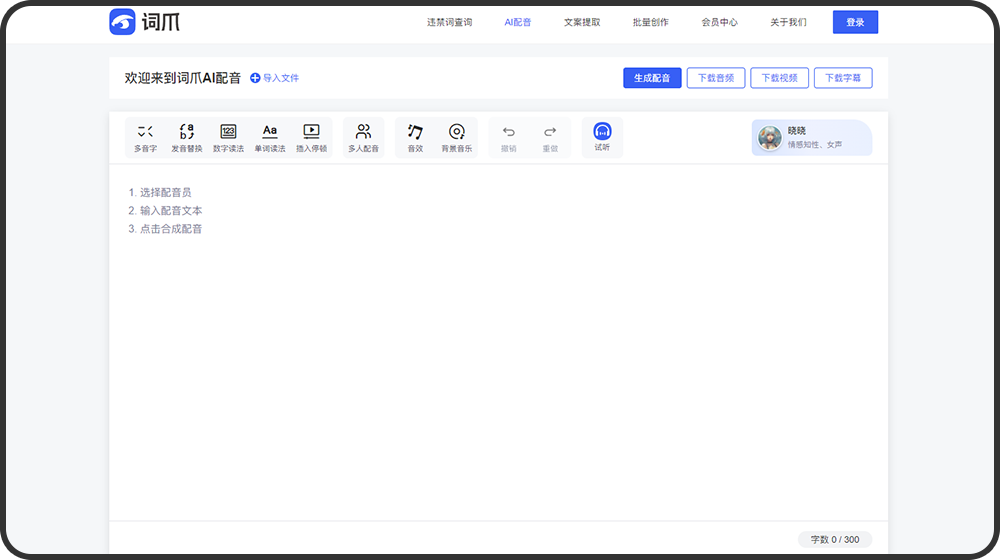Click the 下载字幕 download subtitles button
This screenshot has height=560, width=1000.
pos(842,78)
